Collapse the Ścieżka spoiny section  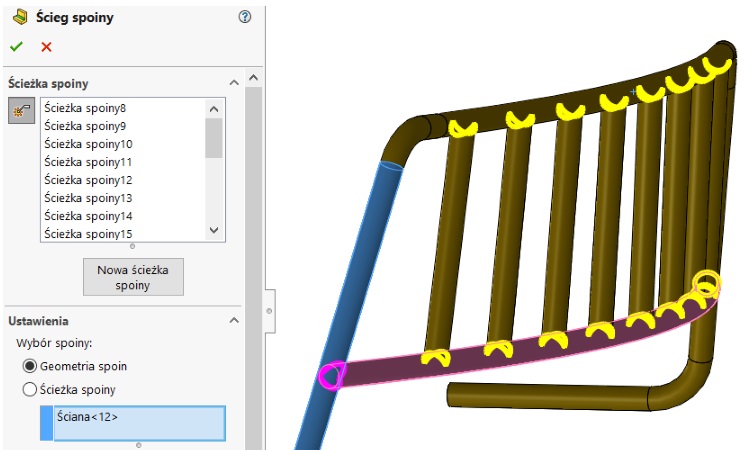(234, 83)
